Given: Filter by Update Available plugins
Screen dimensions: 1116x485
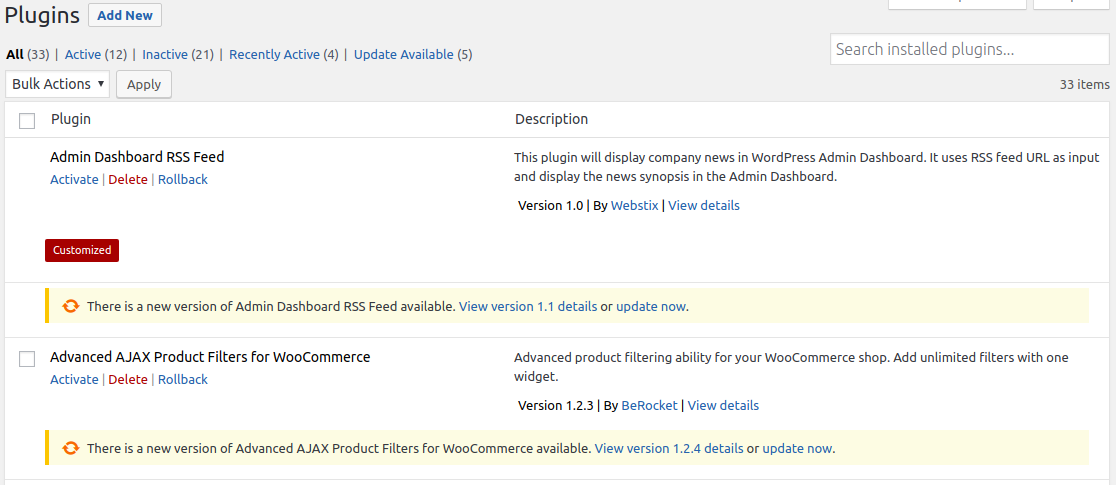Looking at the screenshot, I should pyautogui.click(x=404, y=54).
